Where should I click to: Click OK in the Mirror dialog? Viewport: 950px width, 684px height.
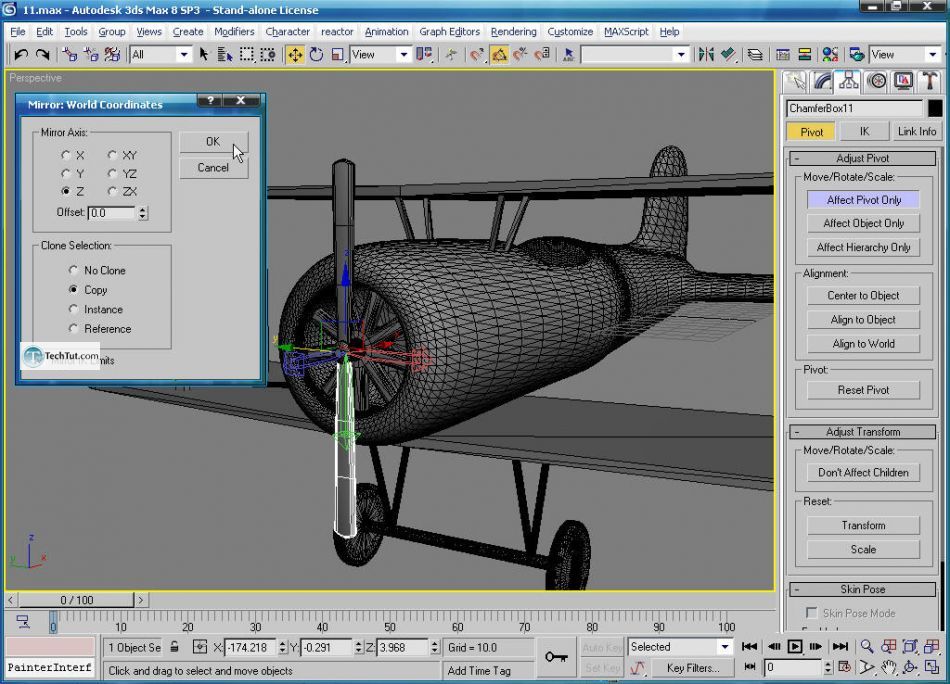[213, 141]
